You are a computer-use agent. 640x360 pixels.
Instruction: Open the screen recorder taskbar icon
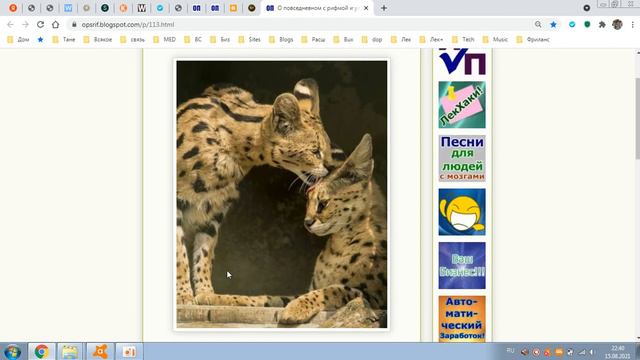point(129,351)
